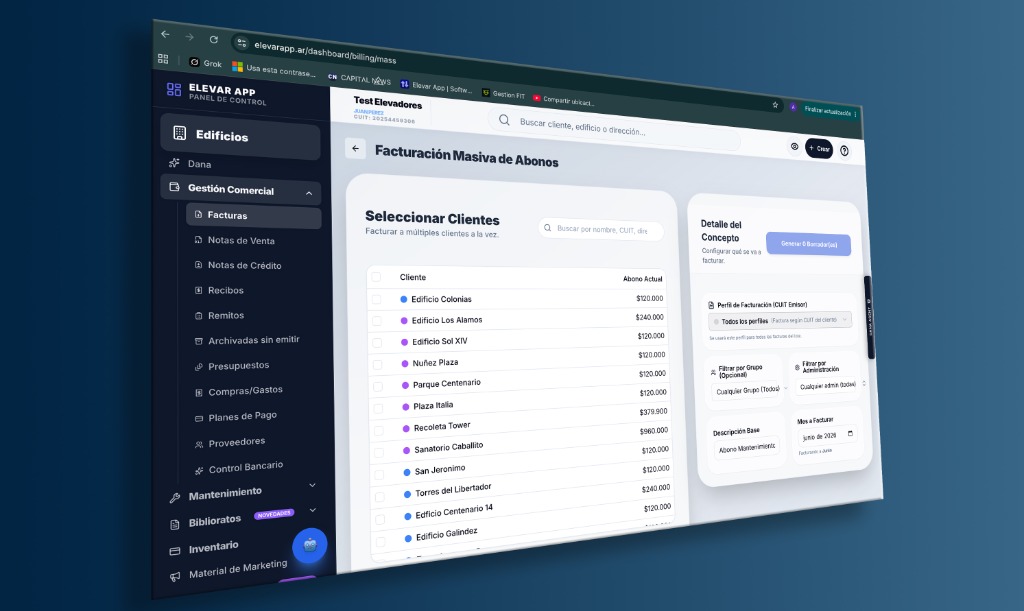Open the floating blue chat assistant bubble
The height and width of the screenshot is (611, 1024).
click(310, 545)
